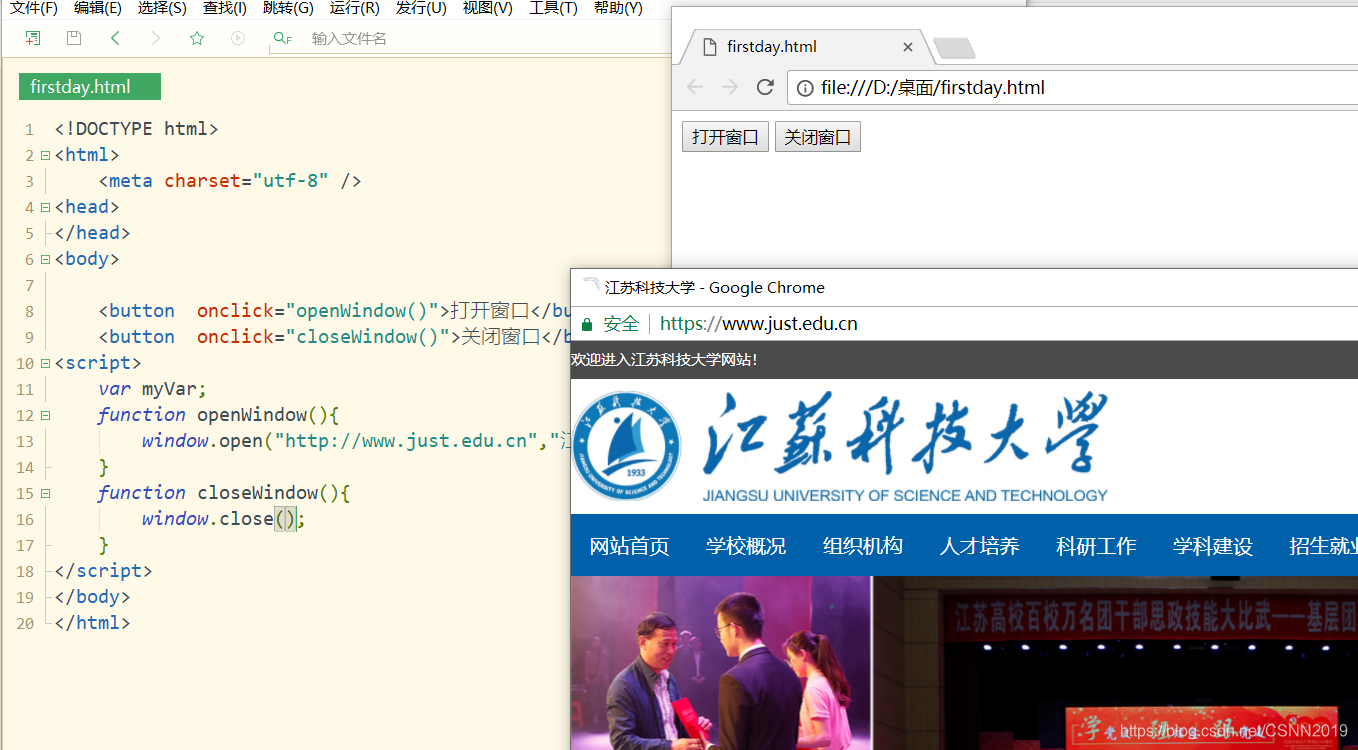Viewport: 1358px width, 750px height.
Task: Collapse the body tag fold at line 6
Action: tap(45, 259)
